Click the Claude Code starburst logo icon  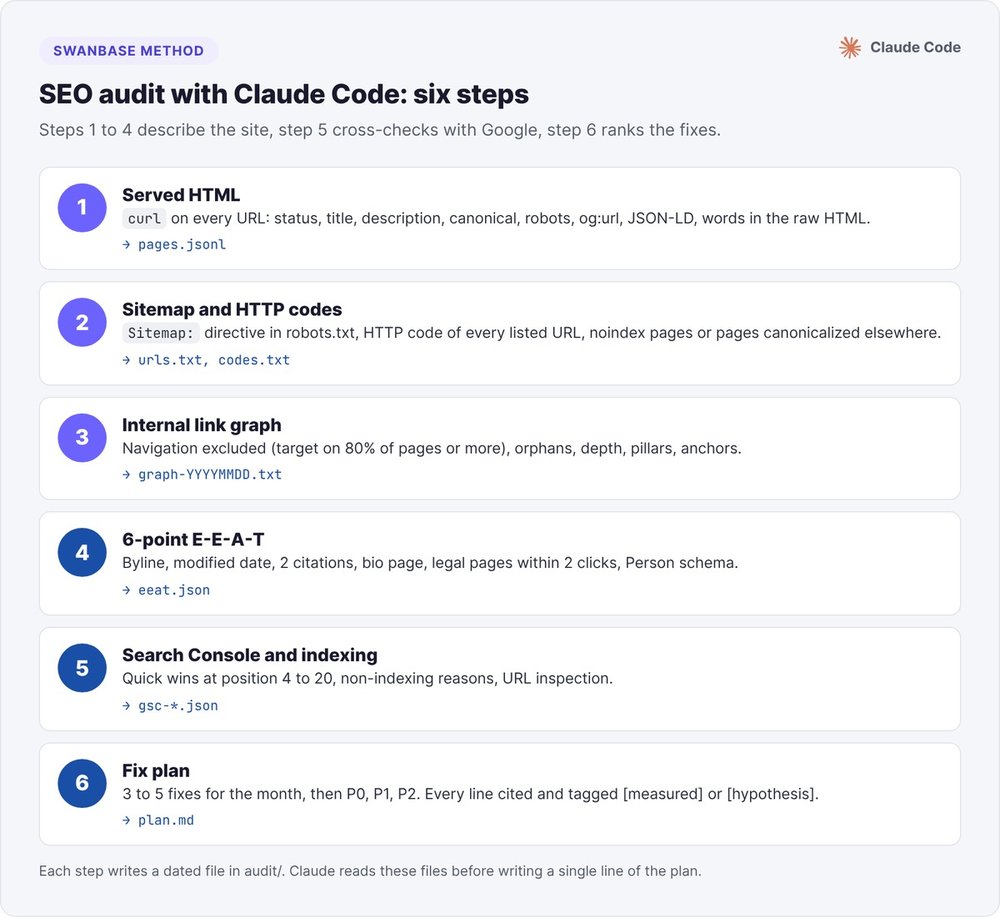849,48
